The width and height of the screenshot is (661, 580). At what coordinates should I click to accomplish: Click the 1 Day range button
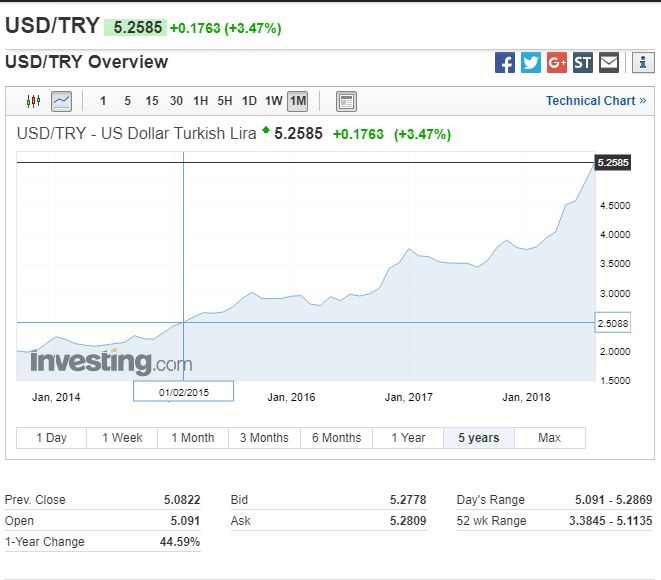[51, 438]
